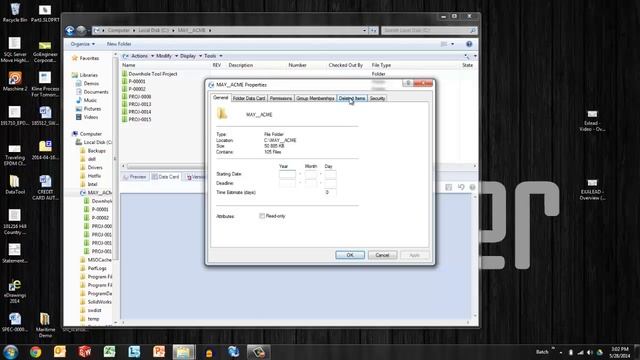Click the taskbar volume icon
This screenshot has width=640, height=360.
click(590, 352)
